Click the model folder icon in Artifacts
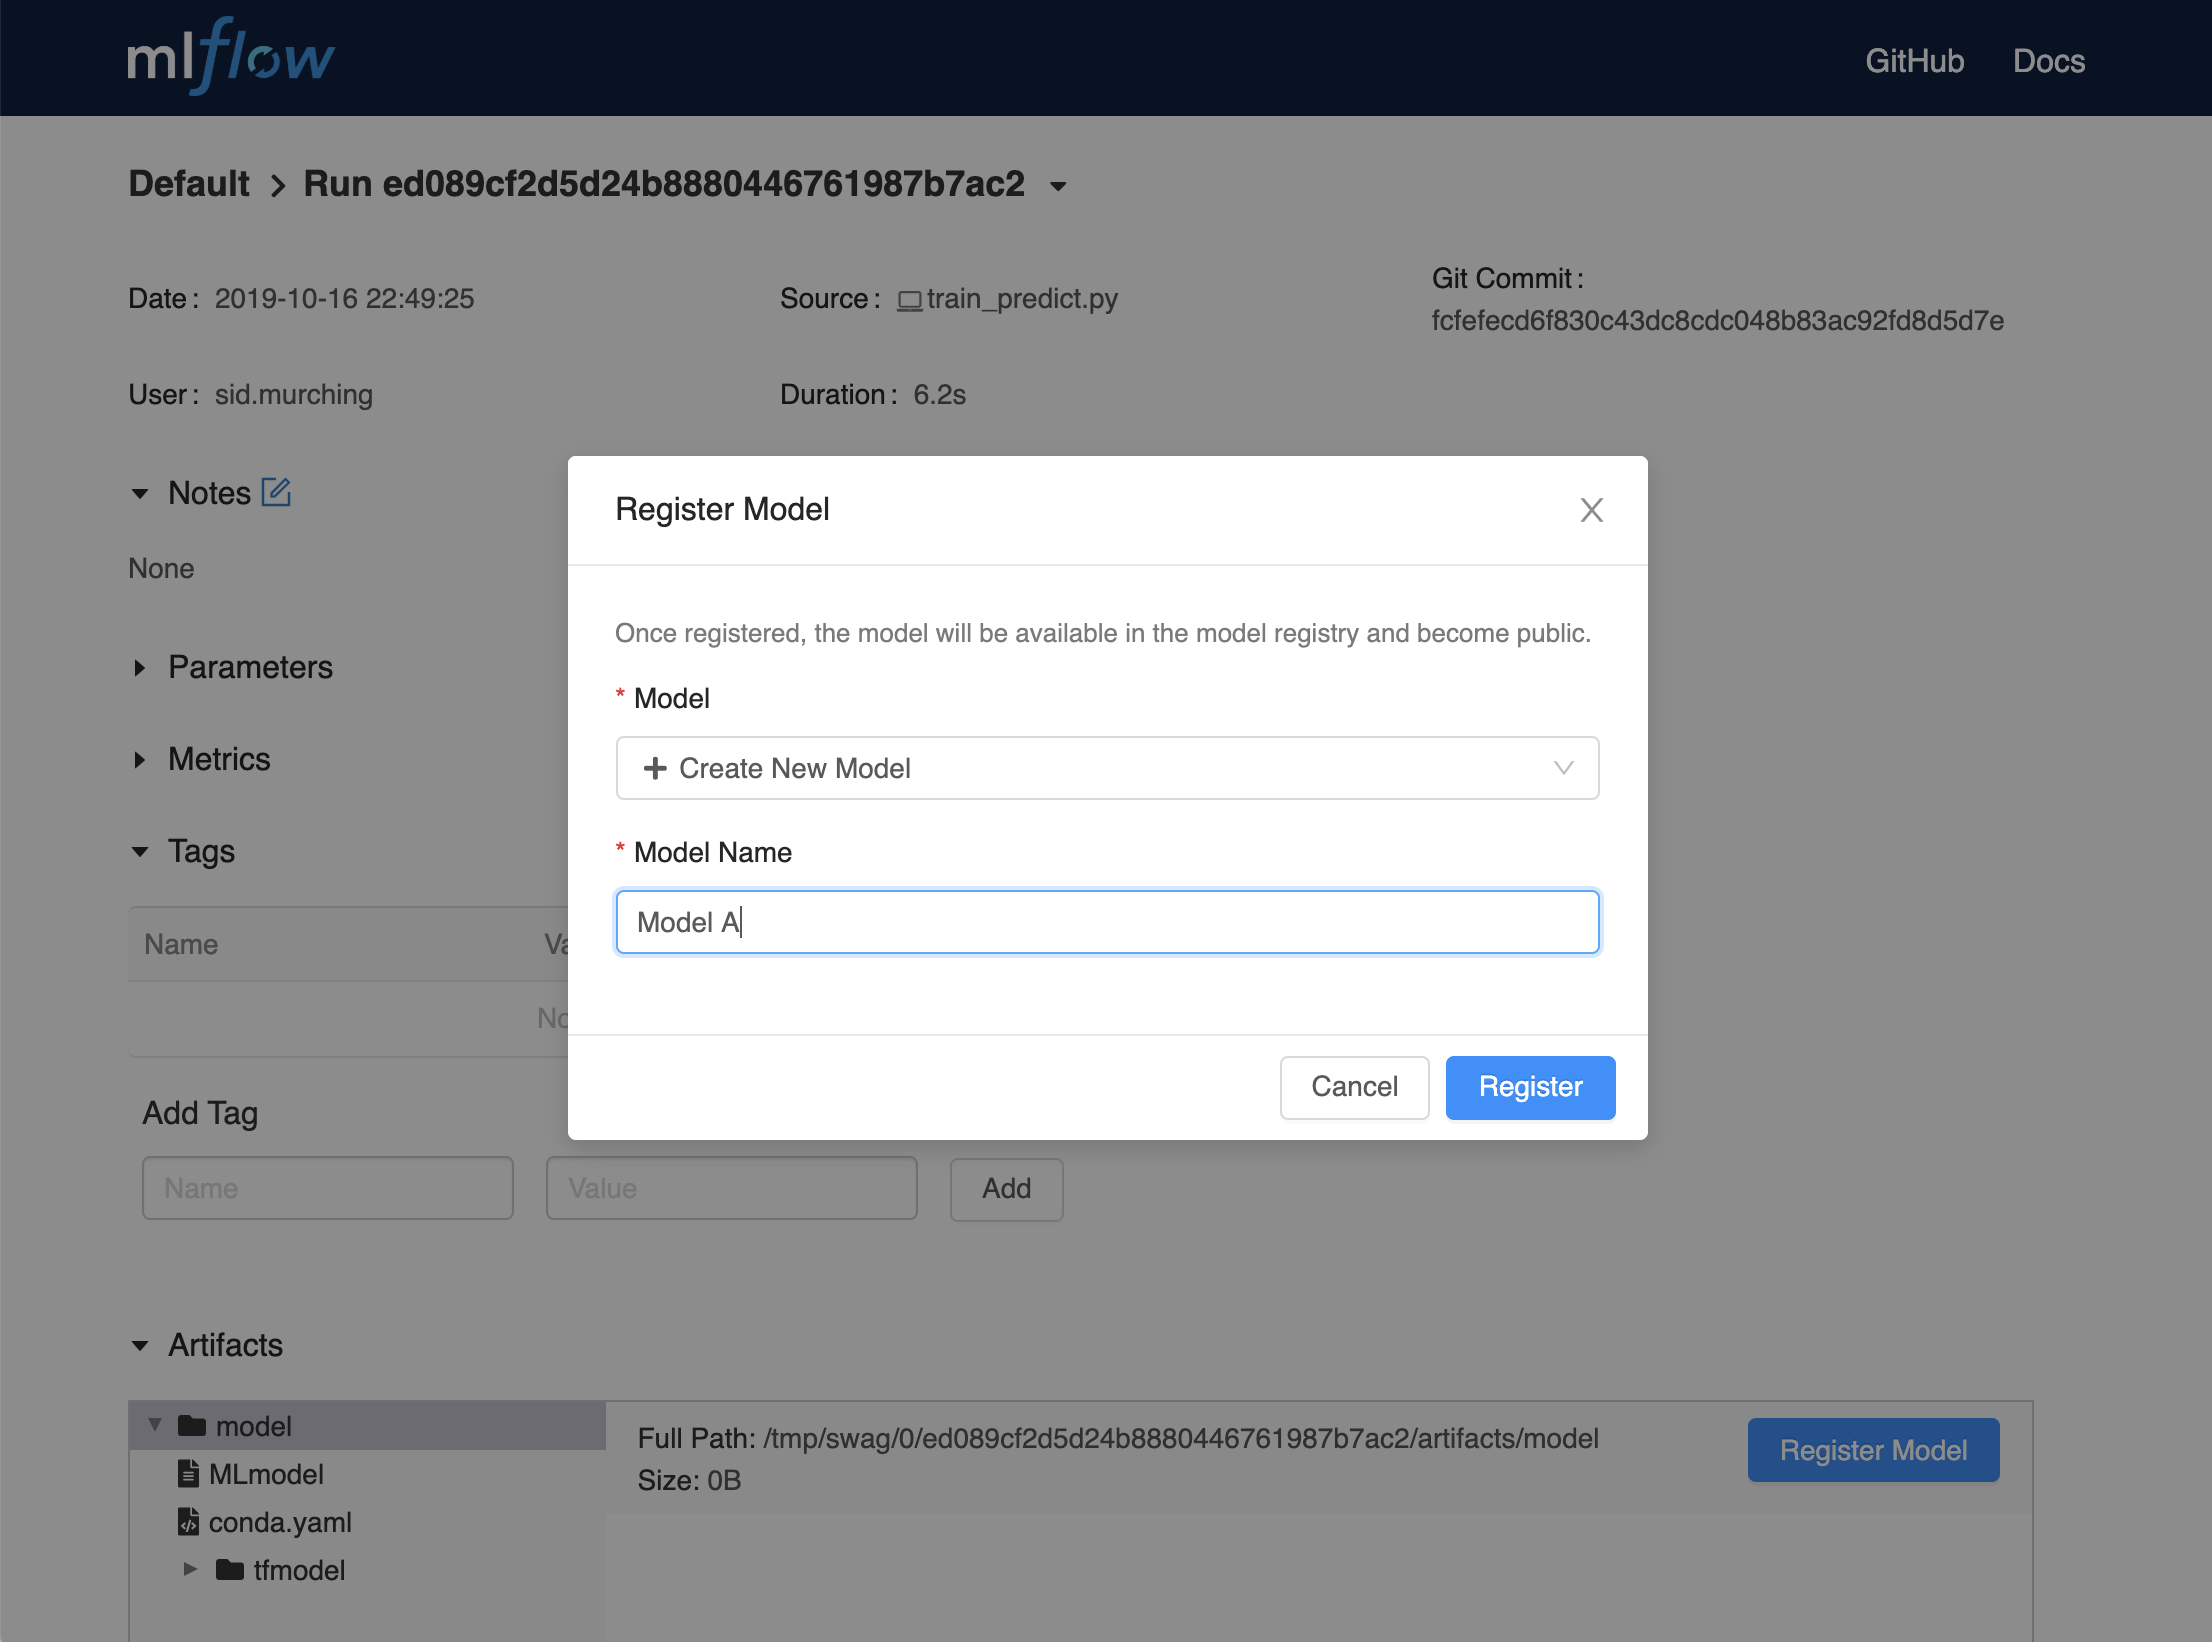 tap(192, 1426)
